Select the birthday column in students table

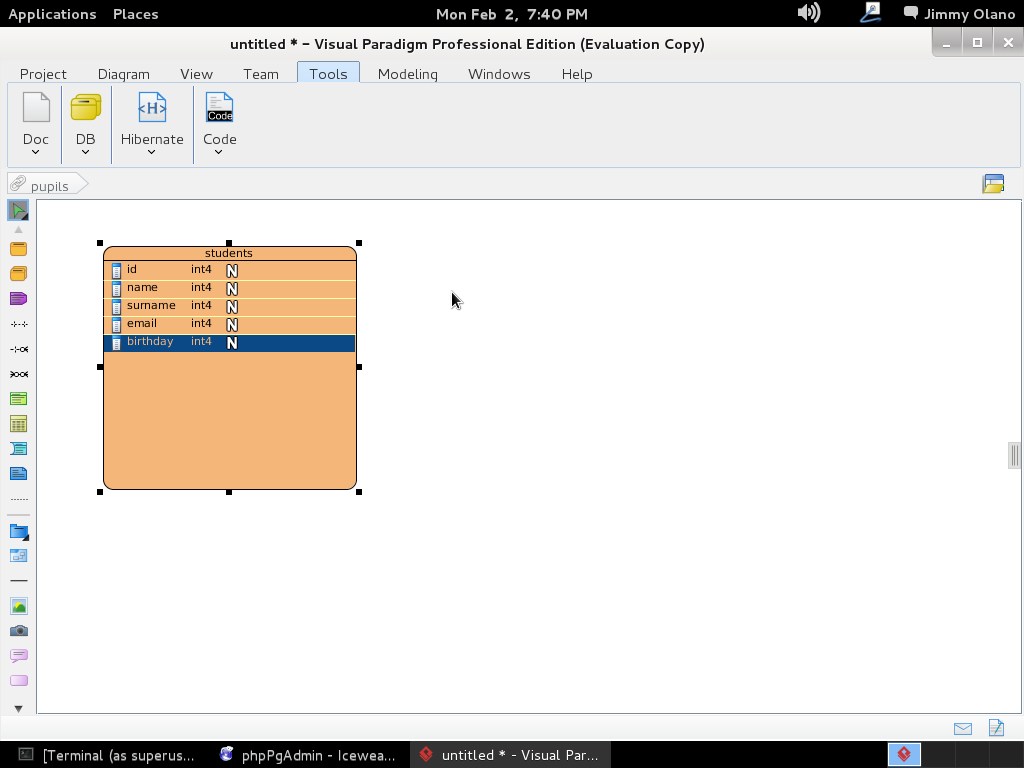150,342
